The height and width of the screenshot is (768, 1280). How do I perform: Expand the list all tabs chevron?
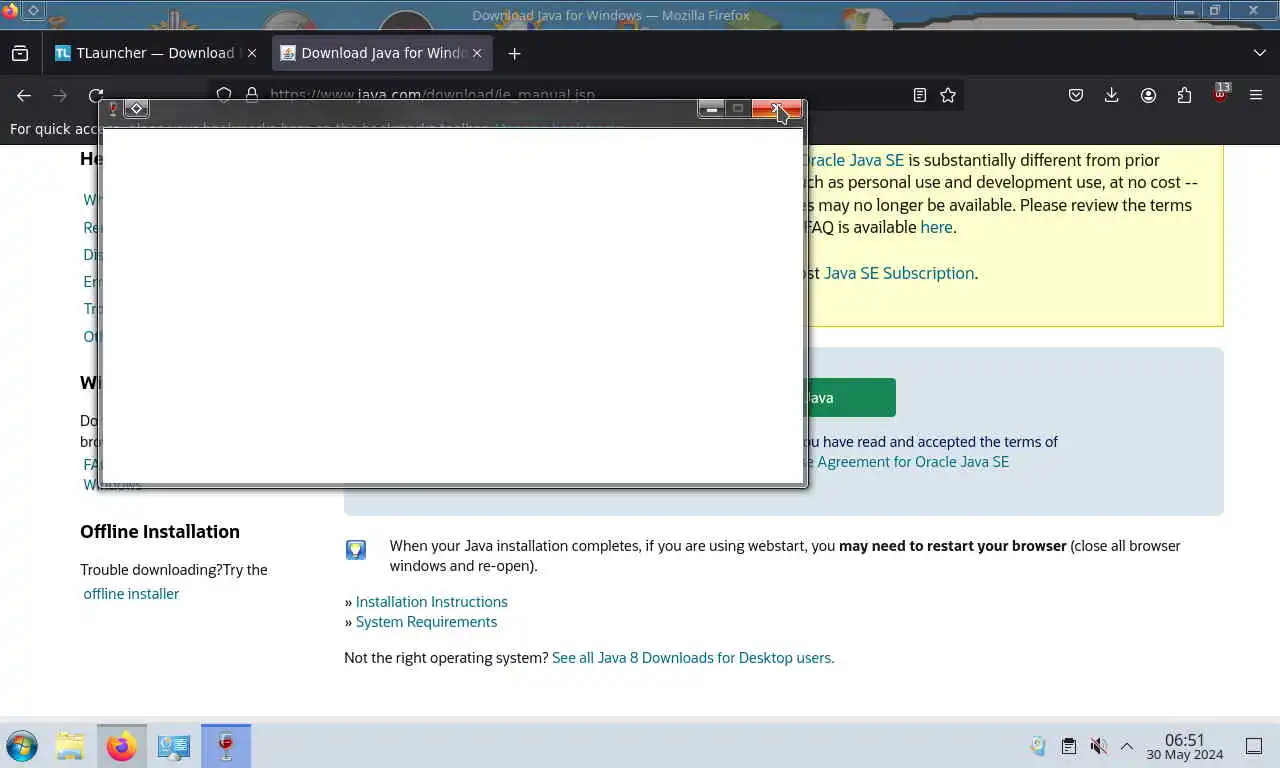tap(1259, 53)
